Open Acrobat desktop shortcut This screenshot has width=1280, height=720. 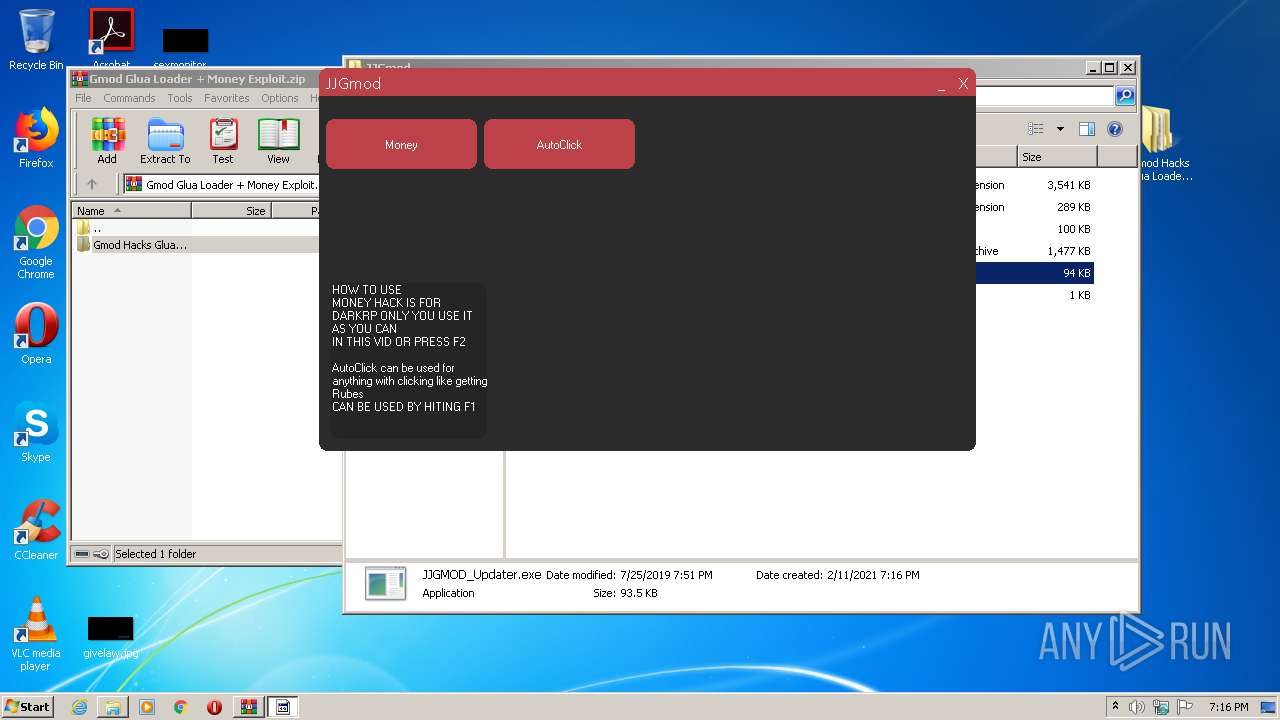(111, 40)
